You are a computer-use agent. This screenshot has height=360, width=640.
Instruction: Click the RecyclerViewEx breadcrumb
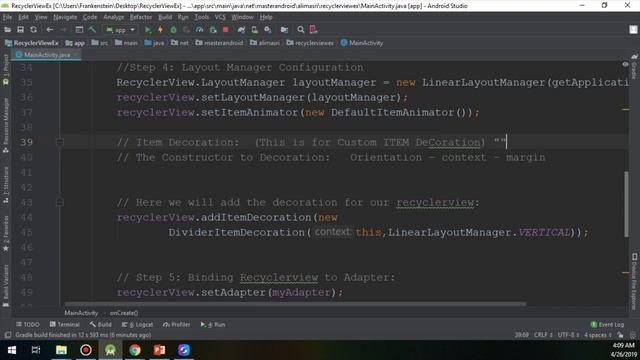[32, 43]
